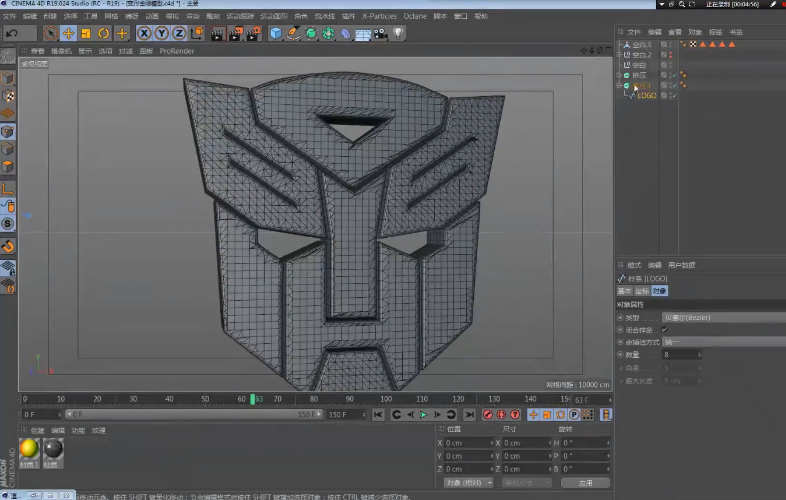This screenshot has height=500, width=786.
Task: Select the Coordinate System cube icon
Action: click(196, 34)
